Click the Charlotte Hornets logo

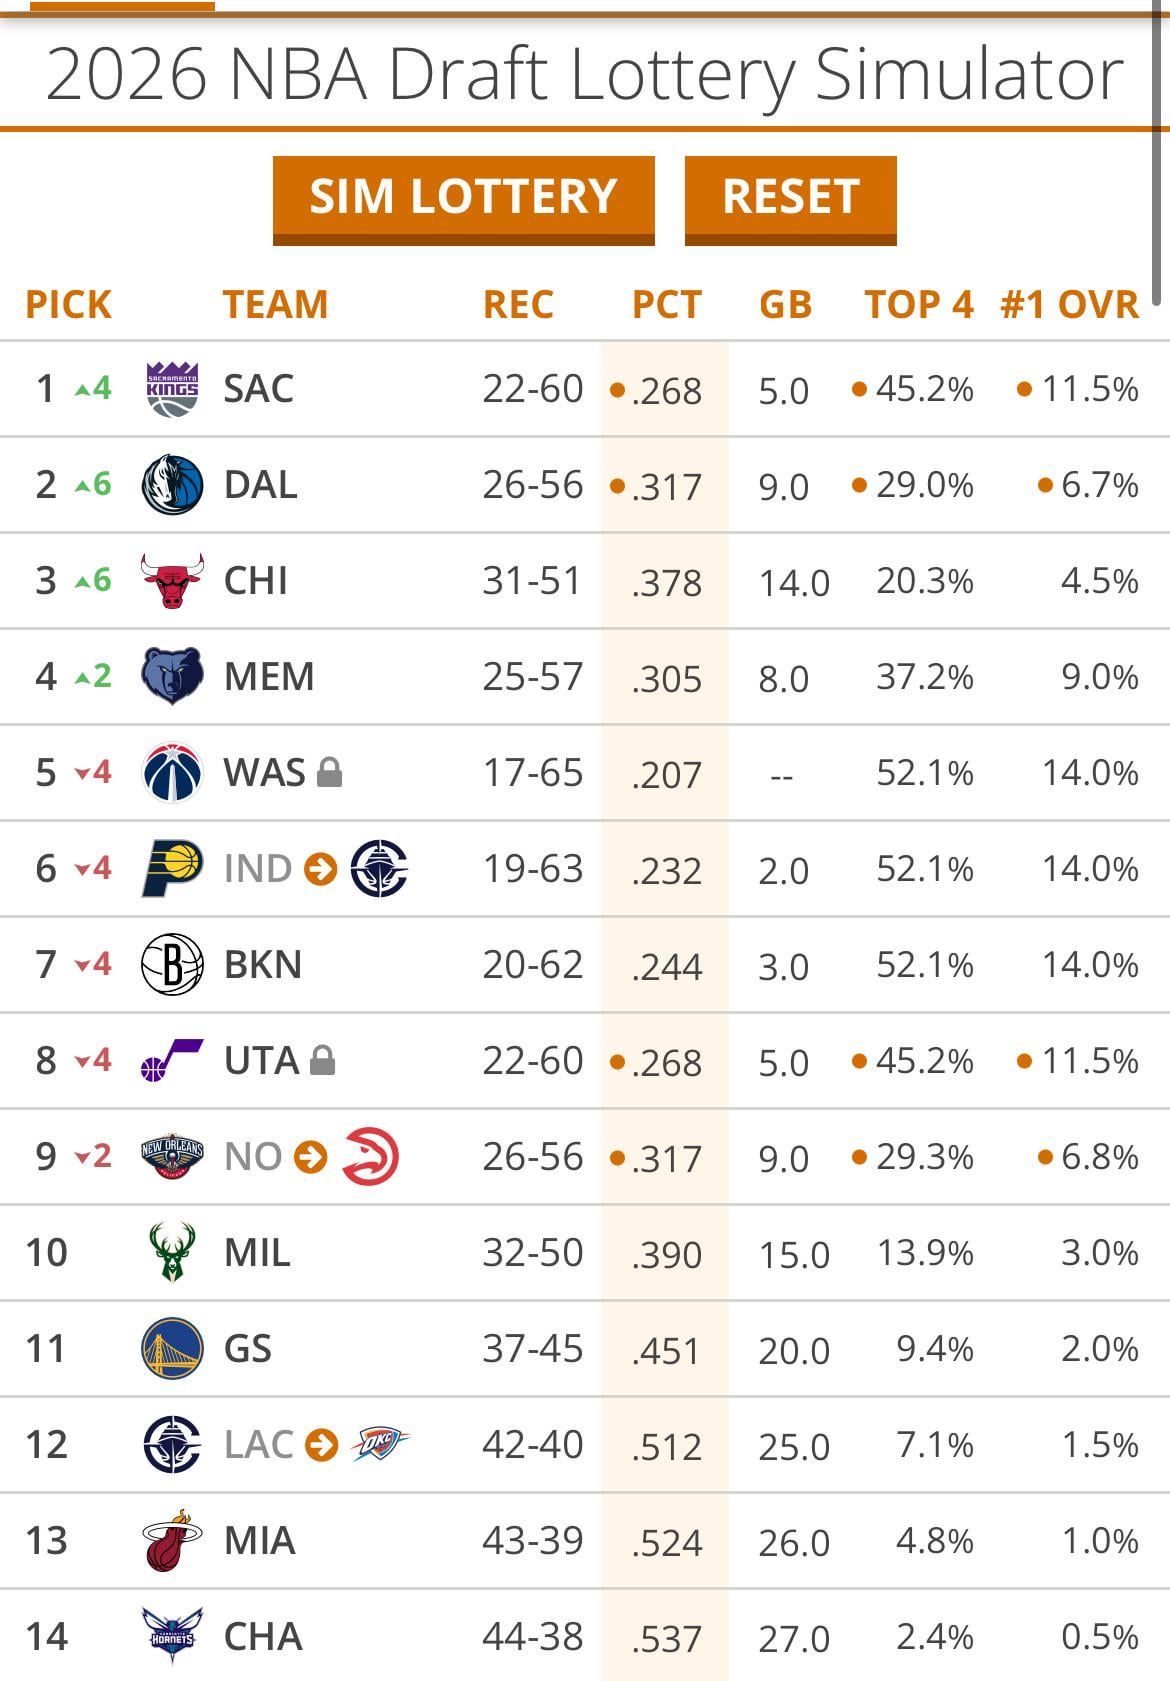point(172,1637)
